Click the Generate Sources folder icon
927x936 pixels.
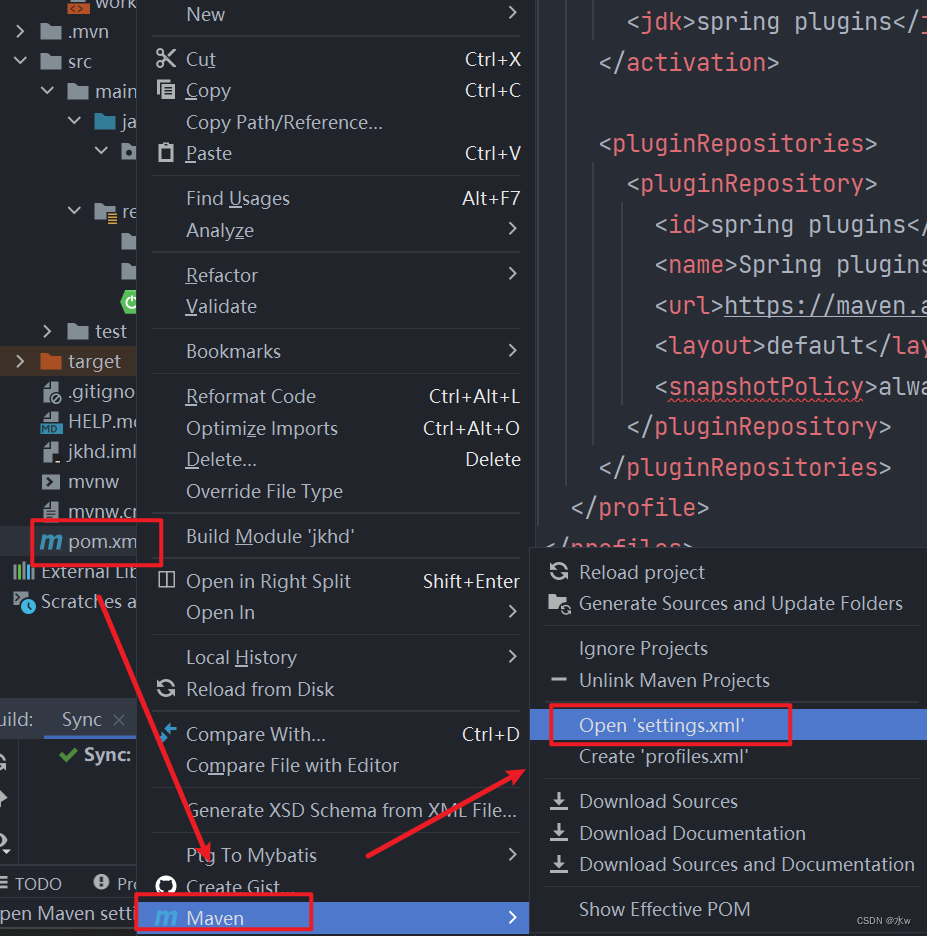tap(560, 604)
